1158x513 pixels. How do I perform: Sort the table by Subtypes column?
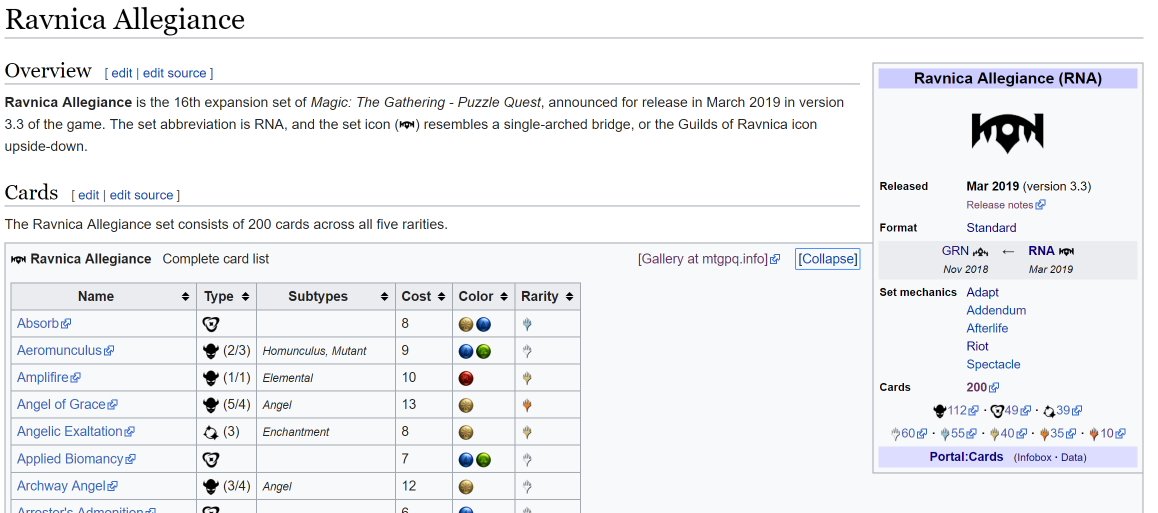tap(326, 296)
